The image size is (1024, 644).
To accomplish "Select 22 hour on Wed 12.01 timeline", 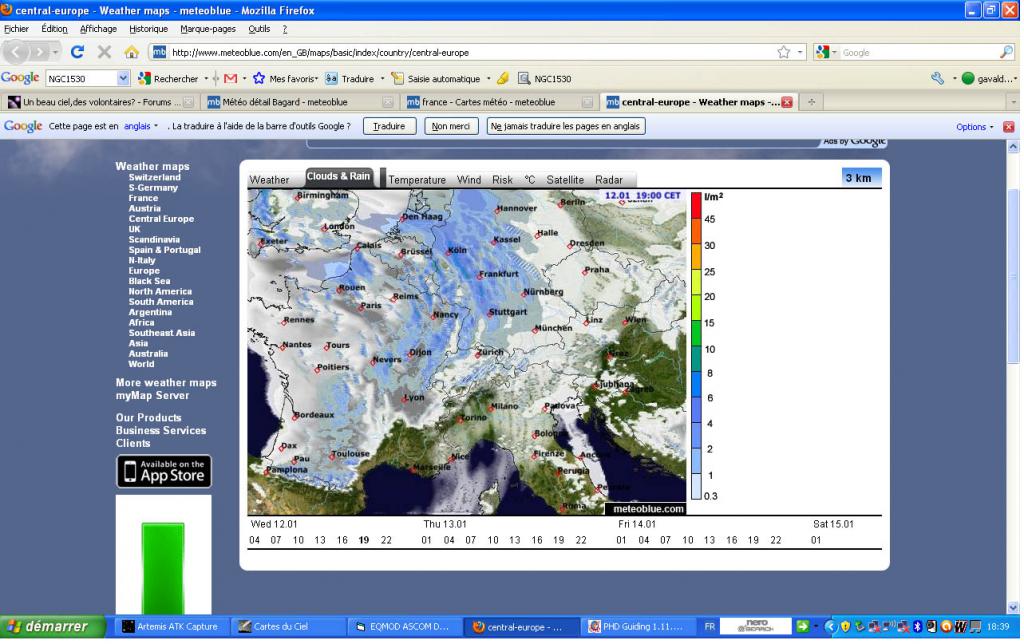I will tap(386, 540).
